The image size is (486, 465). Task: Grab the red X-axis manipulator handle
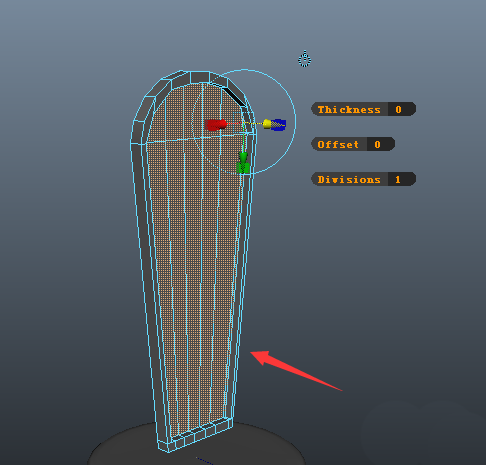pos(216,125)
